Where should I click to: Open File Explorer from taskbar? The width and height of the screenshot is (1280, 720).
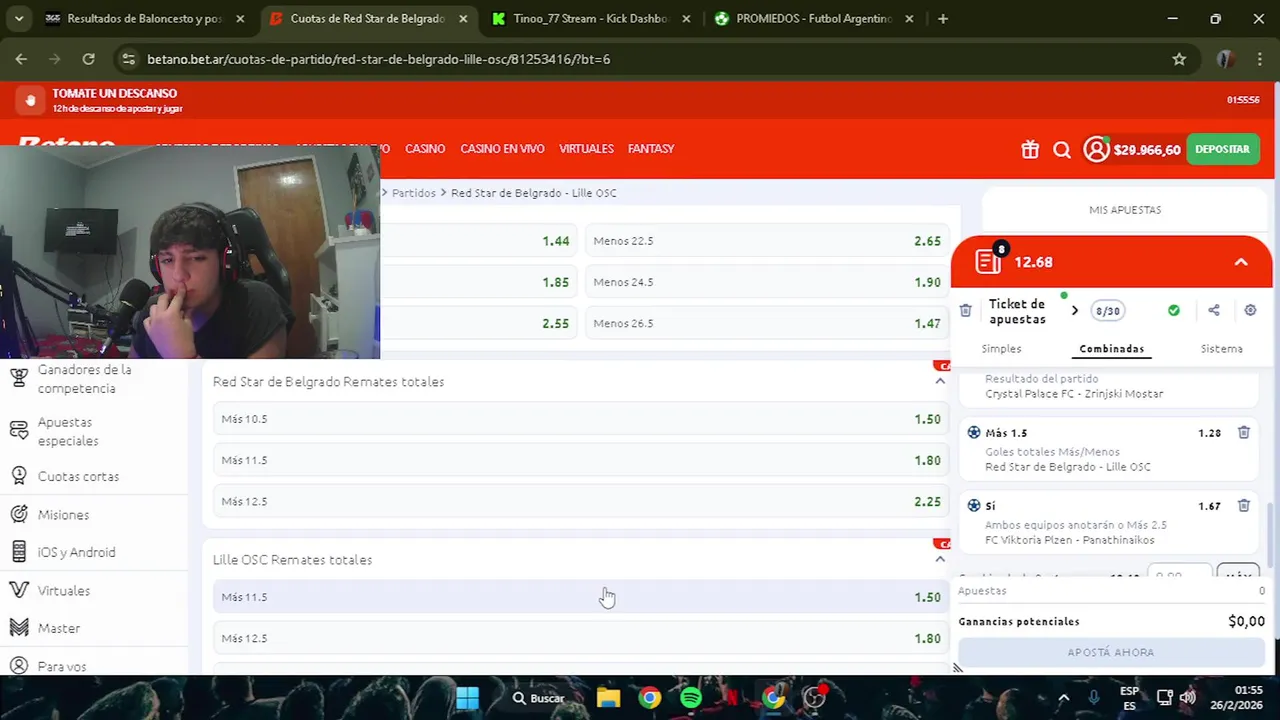608,698
